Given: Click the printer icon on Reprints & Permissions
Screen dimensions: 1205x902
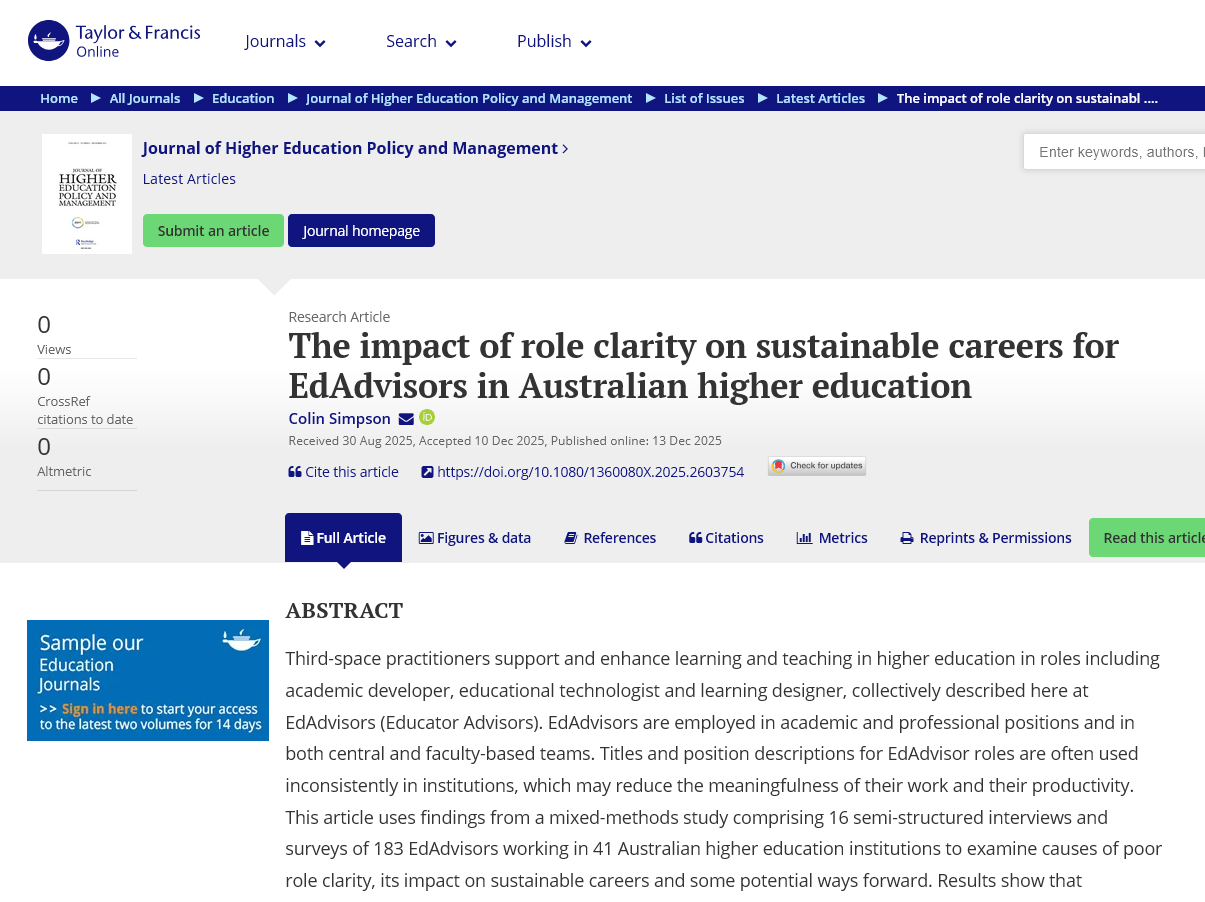Looking at the screenshot, I should pos(906,538).
